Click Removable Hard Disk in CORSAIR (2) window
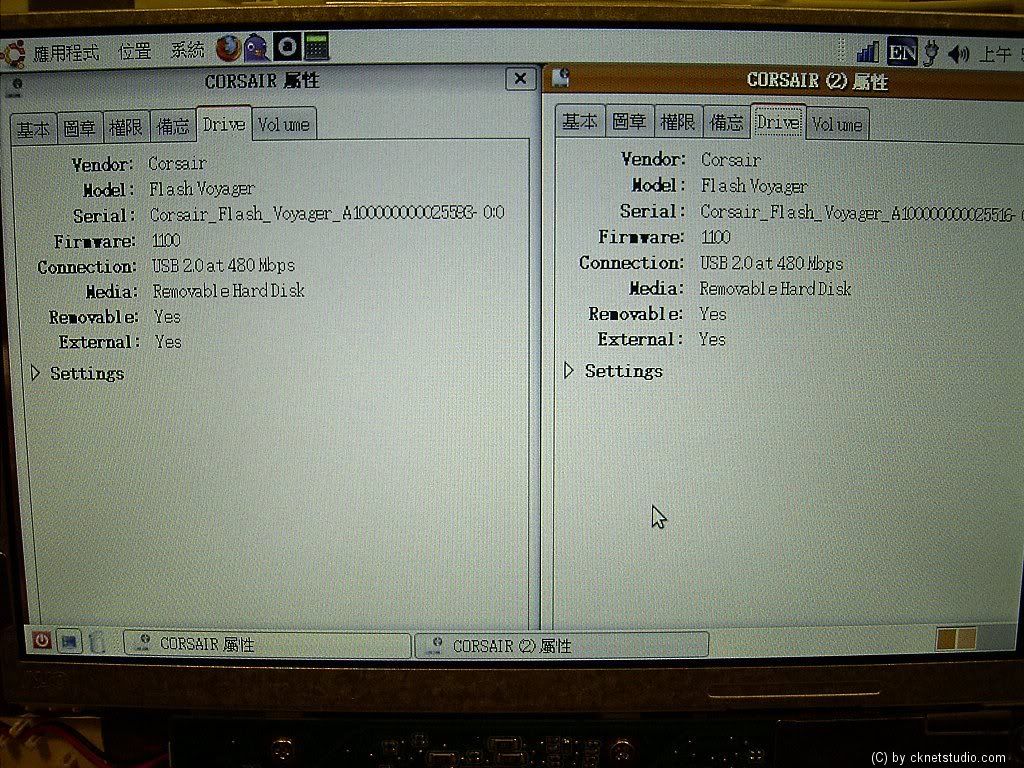 click(775, 289)
